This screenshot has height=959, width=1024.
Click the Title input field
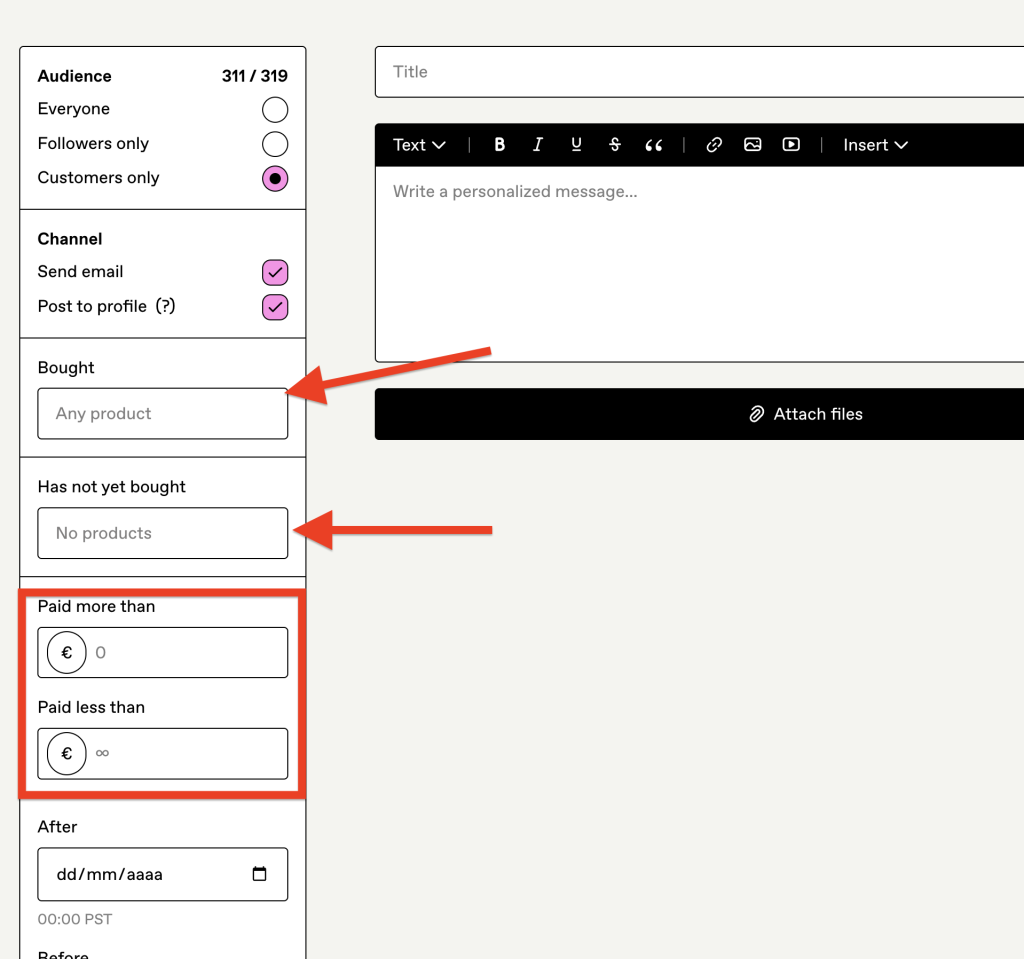click(x=700, y=72)
